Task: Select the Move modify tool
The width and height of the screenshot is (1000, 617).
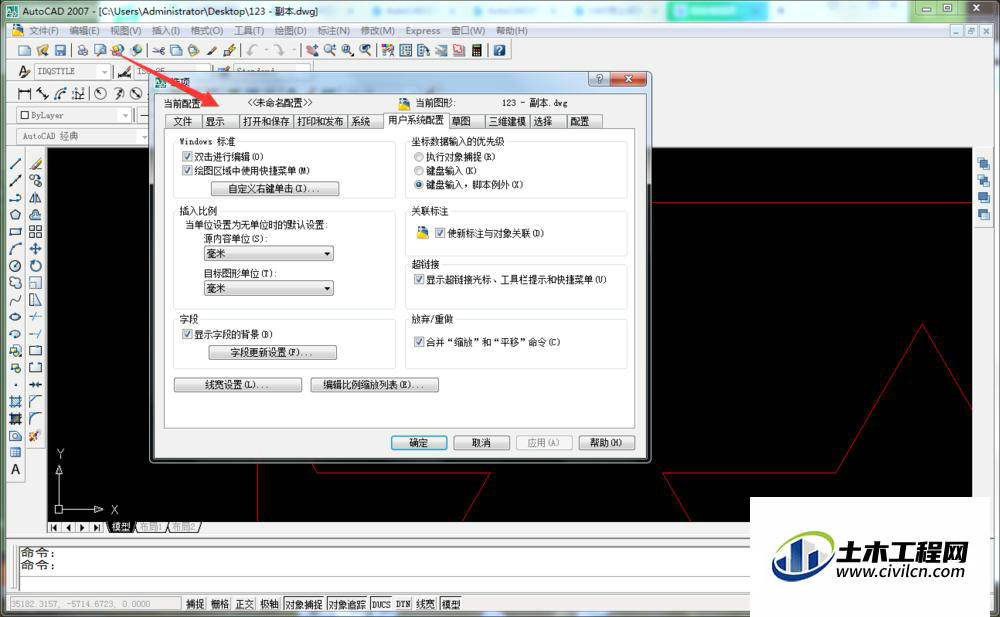Action: click(36, 249)
